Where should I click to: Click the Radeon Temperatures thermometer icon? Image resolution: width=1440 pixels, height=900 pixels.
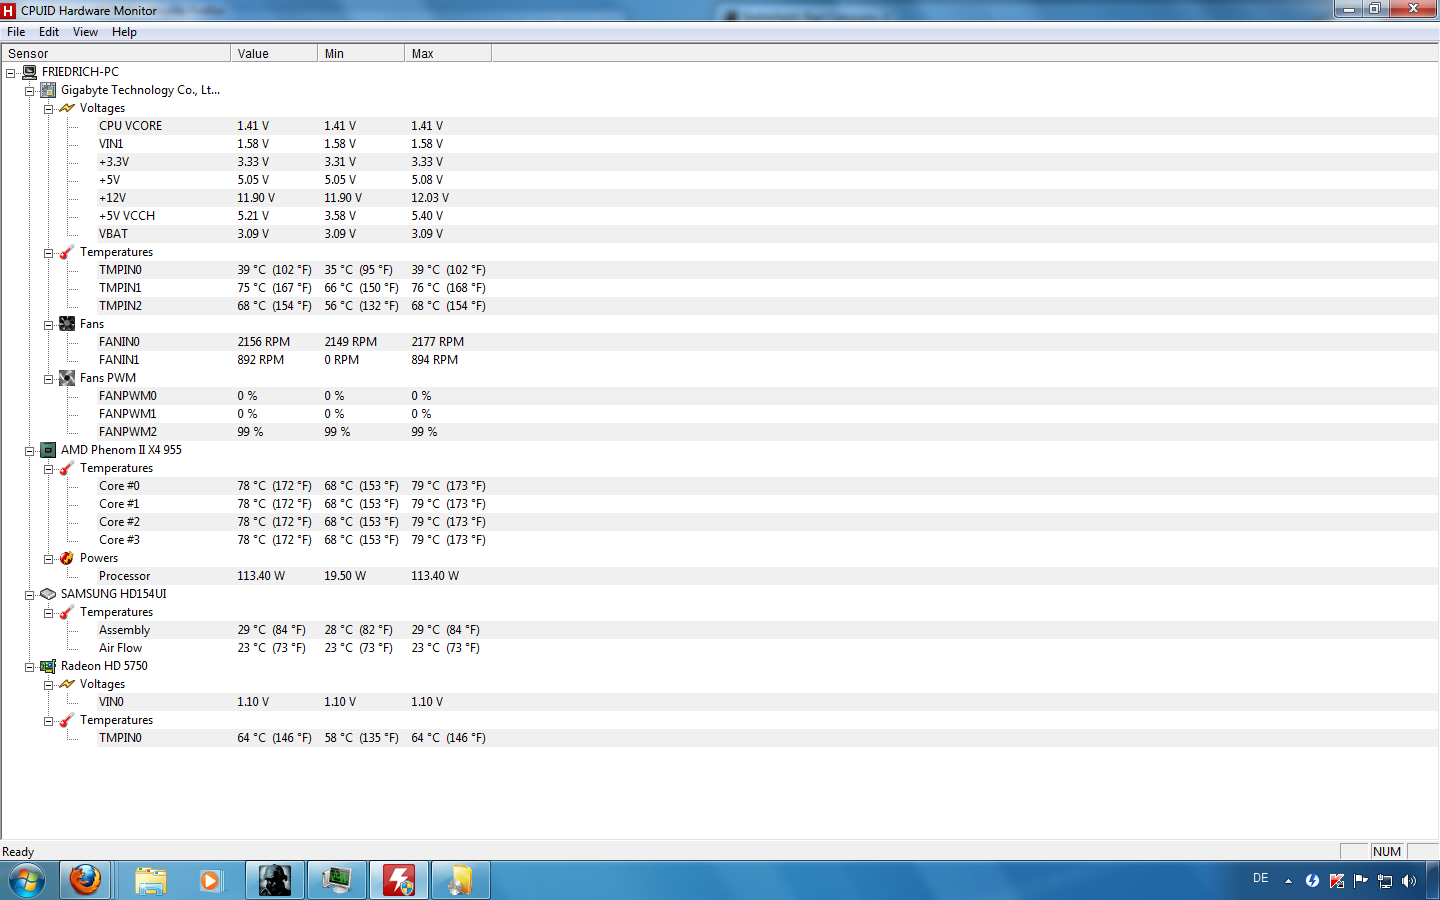[67, 720]
